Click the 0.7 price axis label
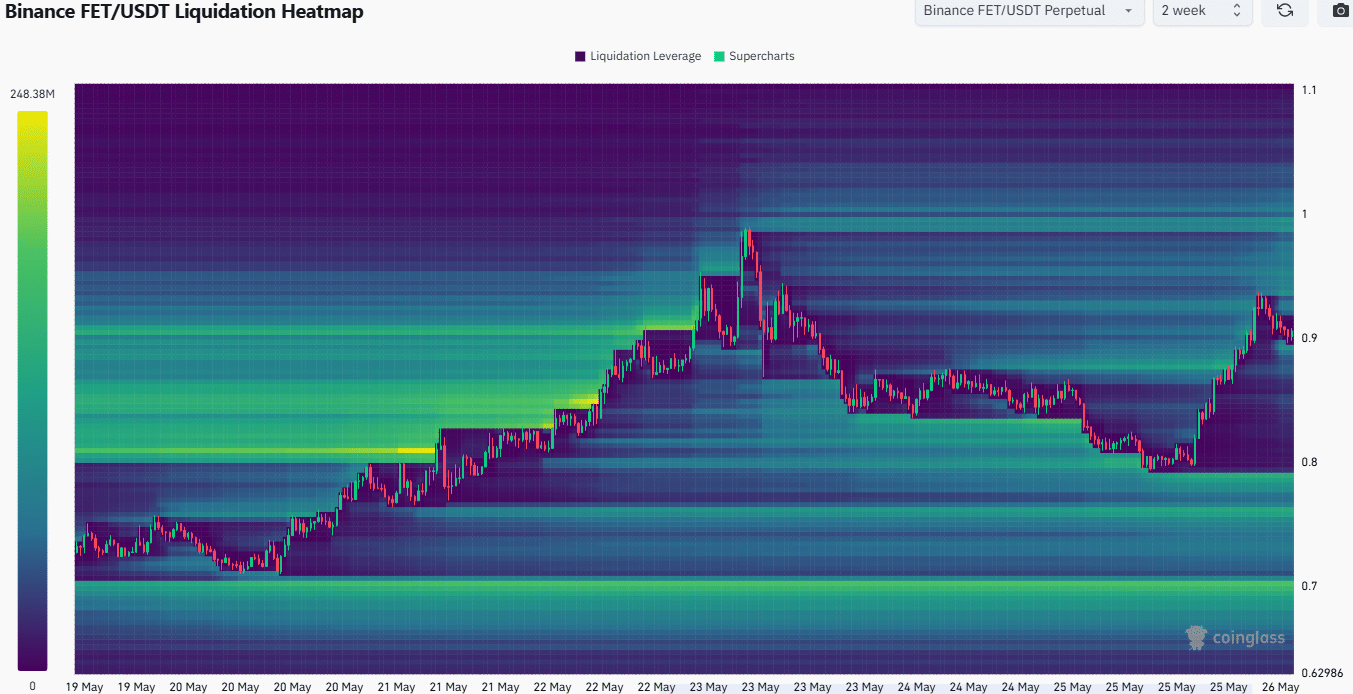Viewport: 1353px width, 694px height. [x=1310, y=586]
